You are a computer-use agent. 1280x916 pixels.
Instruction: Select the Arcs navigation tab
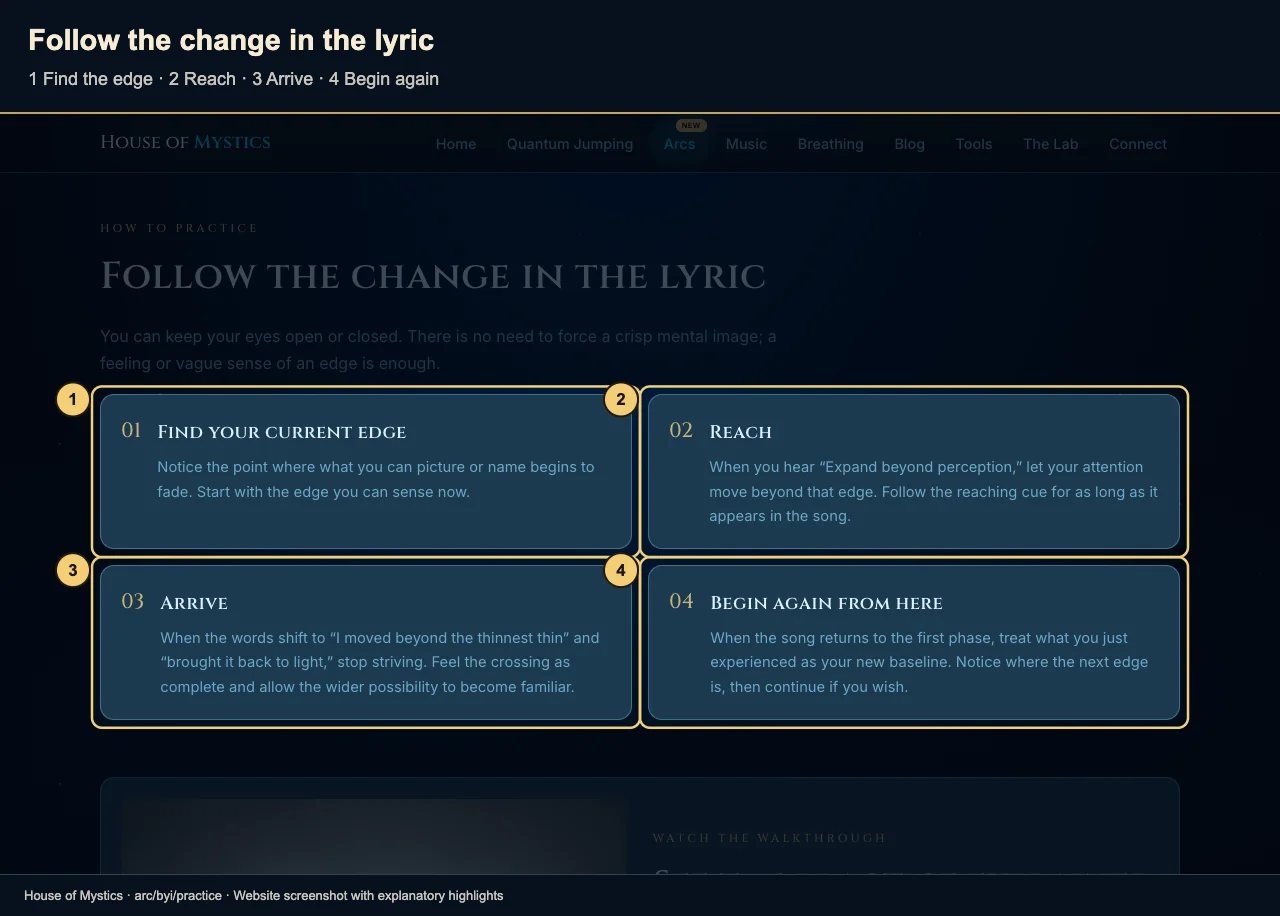679,144
